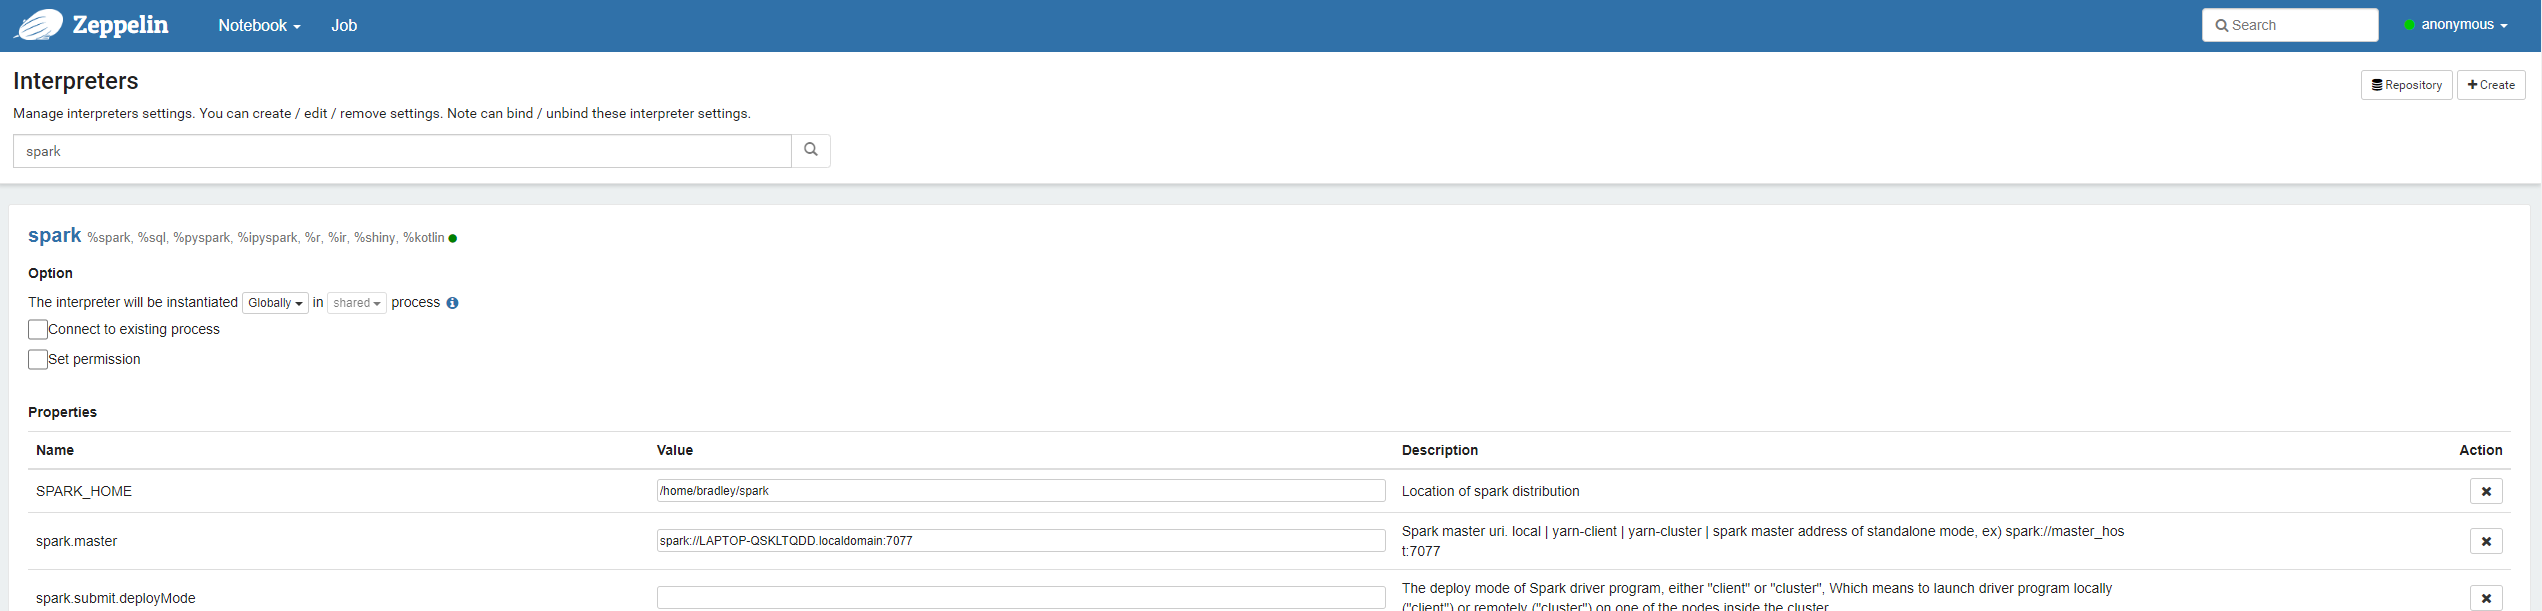This screenshot has width=2542, height=611.
Task: Edit the spark.master value field
Action: coord(1021,541)
